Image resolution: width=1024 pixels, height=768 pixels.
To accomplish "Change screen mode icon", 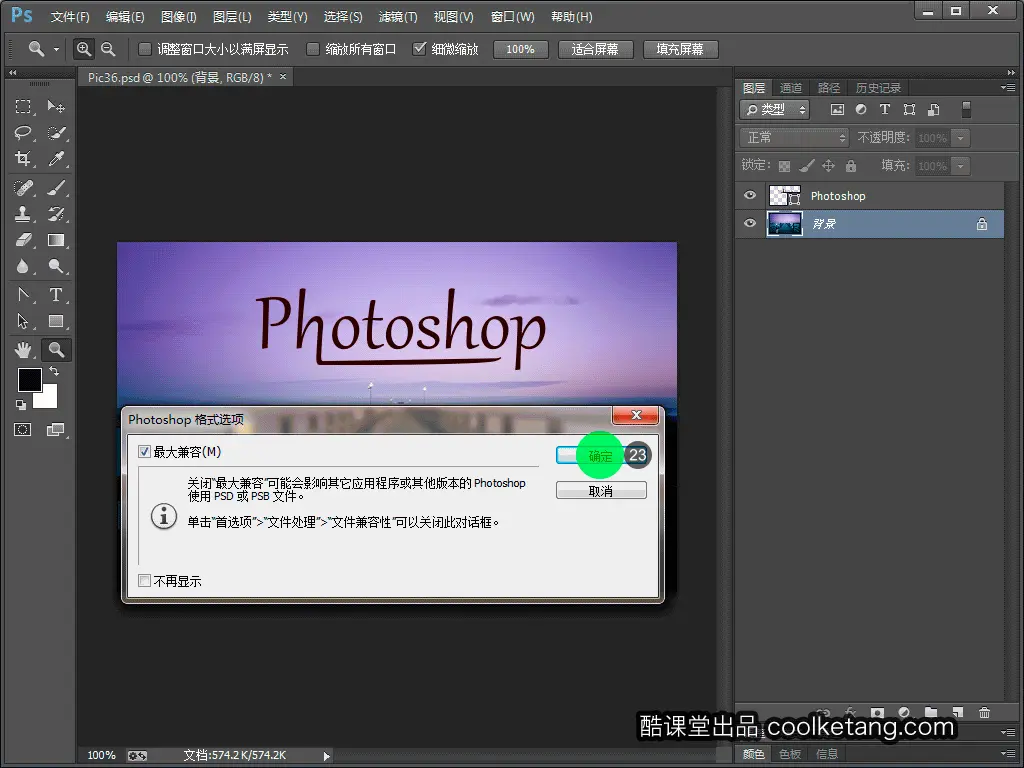I will (x=56, y=430).
